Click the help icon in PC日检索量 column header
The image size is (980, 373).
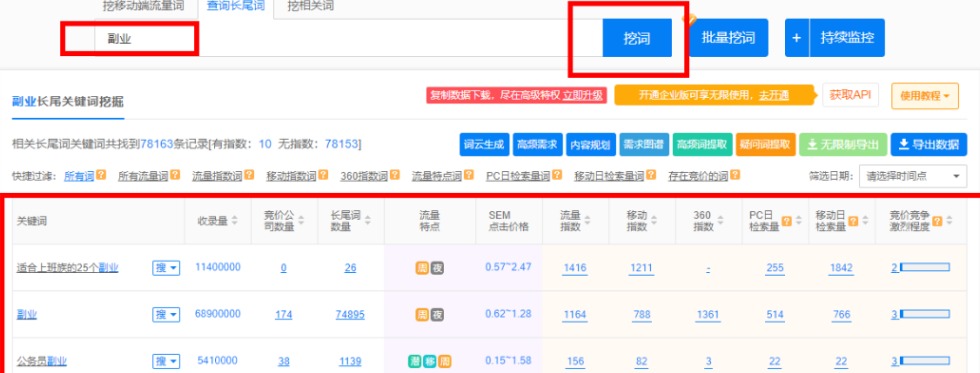click(x=787, y=221)
